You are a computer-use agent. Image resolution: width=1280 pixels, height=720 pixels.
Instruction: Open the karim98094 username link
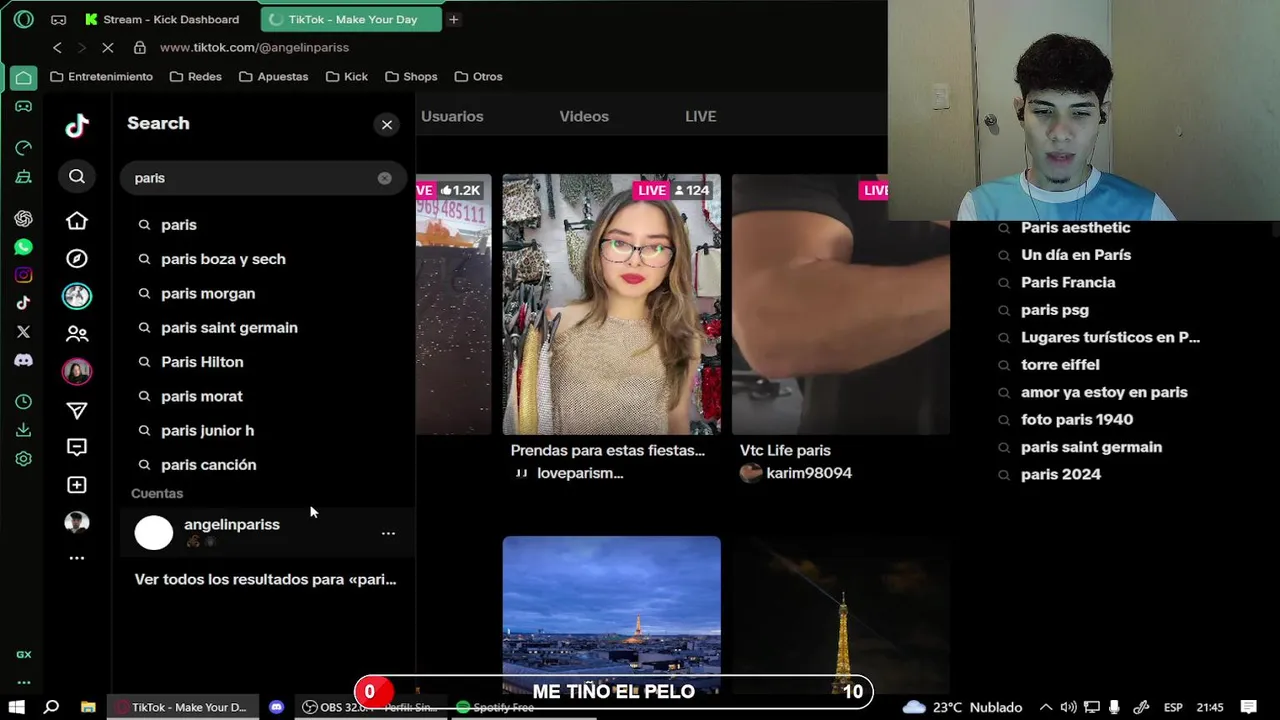[809, 473]
